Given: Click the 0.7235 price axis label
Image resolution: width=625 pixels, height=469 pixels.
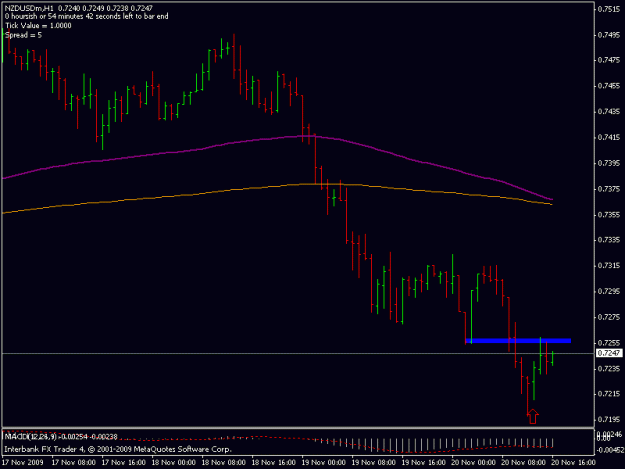Looking at the screenshot, I should pos(609,369).
